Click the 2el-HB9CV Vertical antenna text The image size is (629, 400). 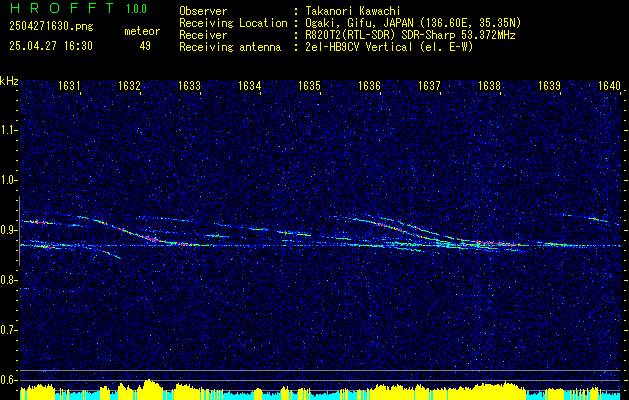click(389, 47)
